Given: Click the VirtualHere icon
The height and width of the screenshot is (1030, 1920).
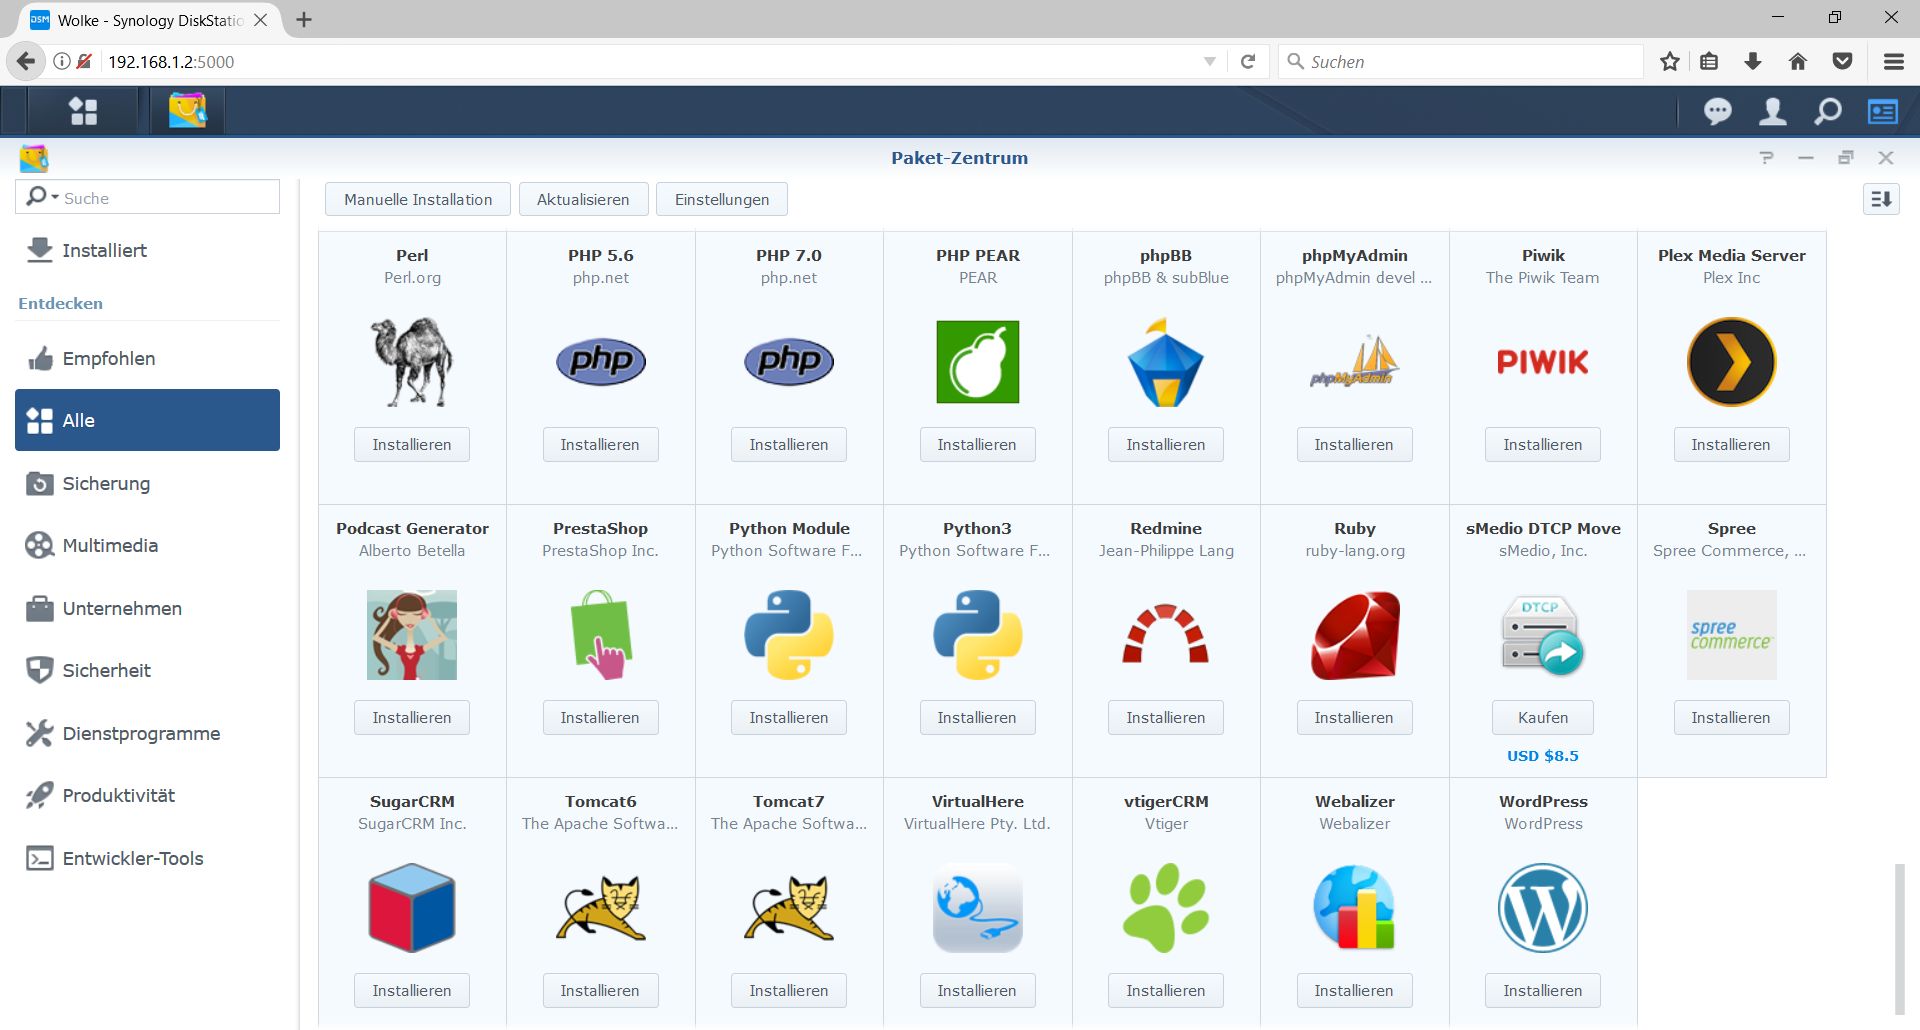Looking at the screenshot, I should point(978,908).
